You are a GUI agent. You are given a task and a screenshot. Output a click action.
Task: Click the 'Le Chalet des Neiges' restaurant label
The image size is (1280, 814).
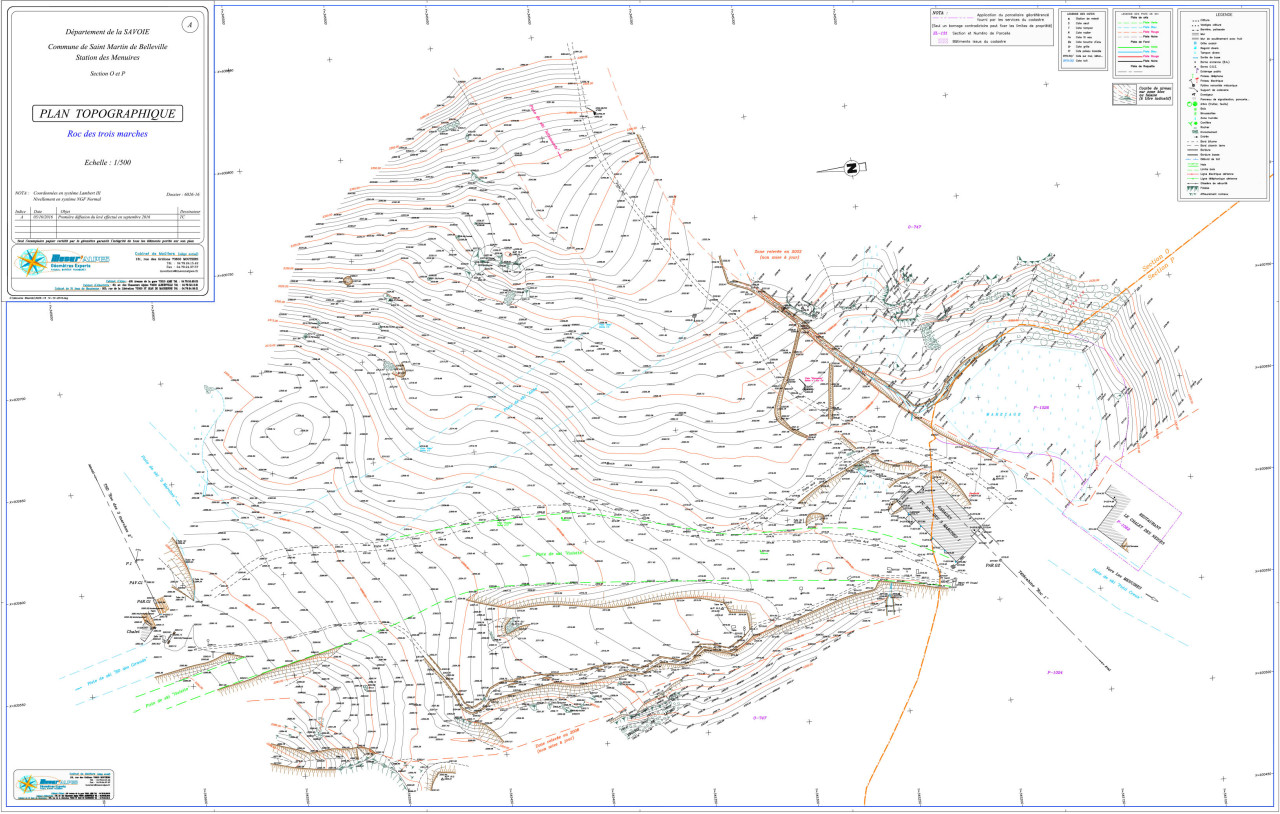point(1145,529)
